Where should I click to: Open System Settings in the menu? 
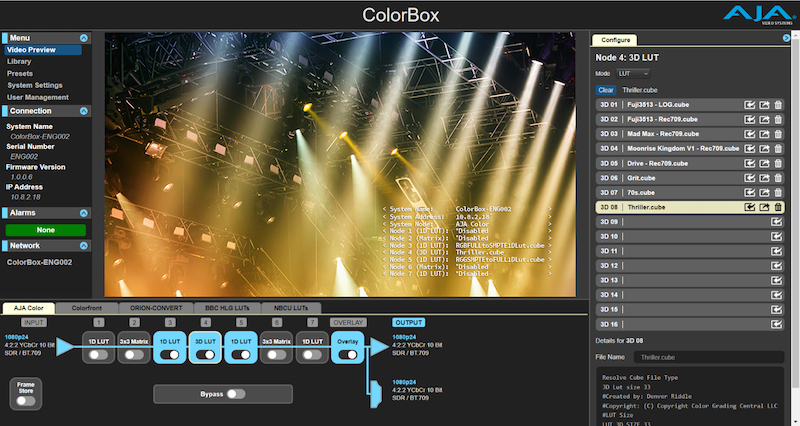(35, 85)
